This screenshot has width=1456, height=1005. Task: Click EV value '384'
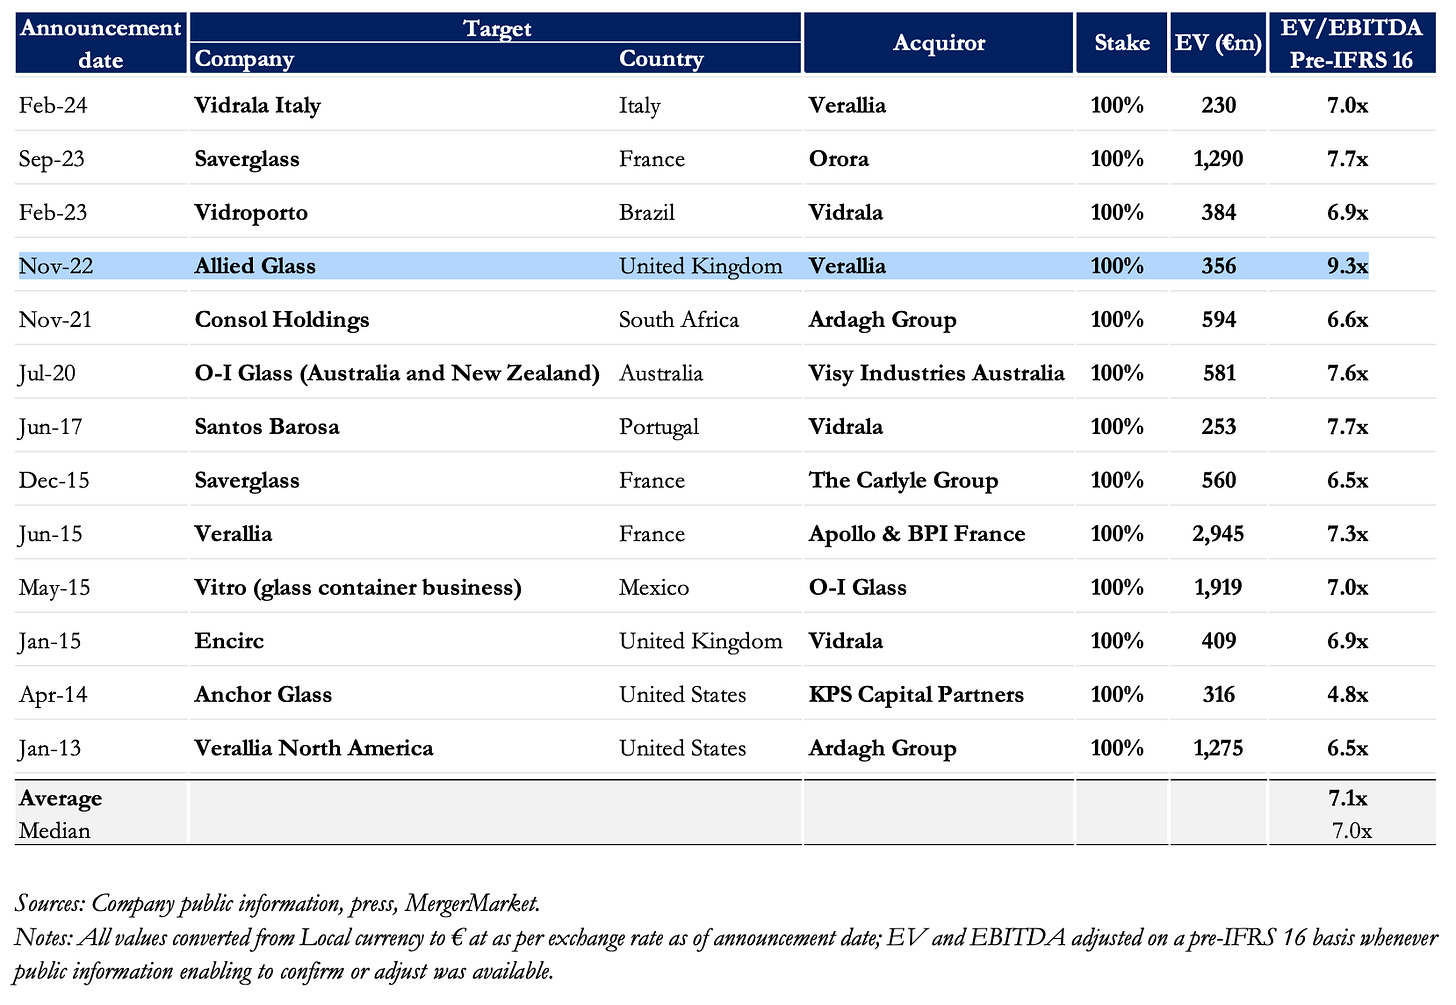coord(1219,212)
